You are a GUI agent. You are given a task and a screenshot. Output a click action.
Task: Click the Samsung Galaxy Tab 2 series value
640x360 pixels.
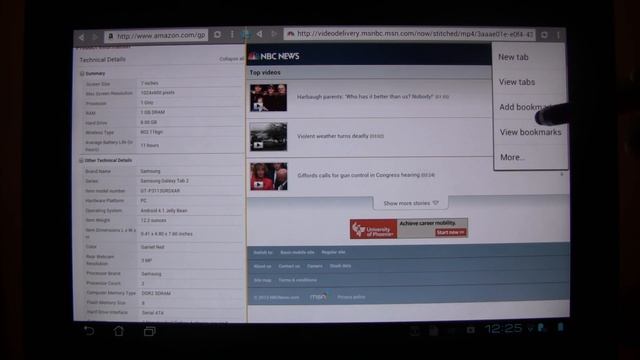(164, 181)
